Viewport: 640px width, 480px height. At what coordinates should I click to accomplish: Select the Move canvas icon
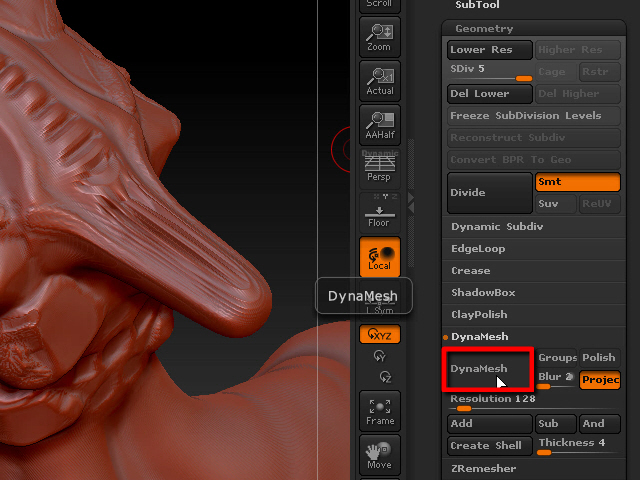tap(380, 455)
